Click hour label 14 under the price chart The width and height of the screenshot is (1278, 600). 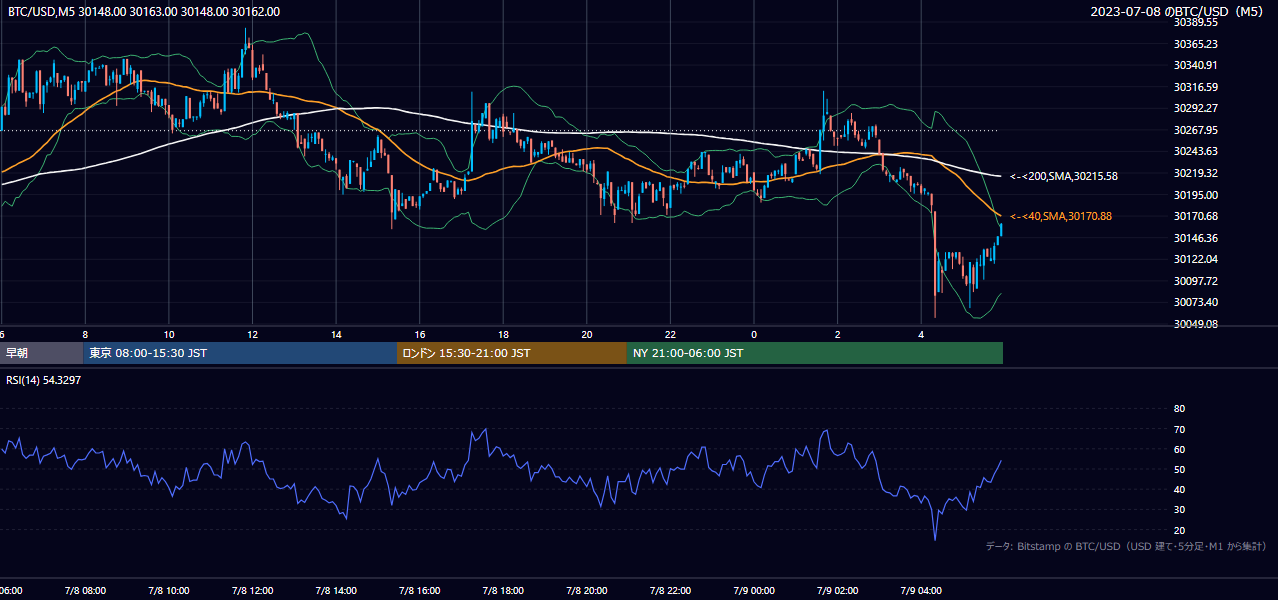(x=337, y=334)
